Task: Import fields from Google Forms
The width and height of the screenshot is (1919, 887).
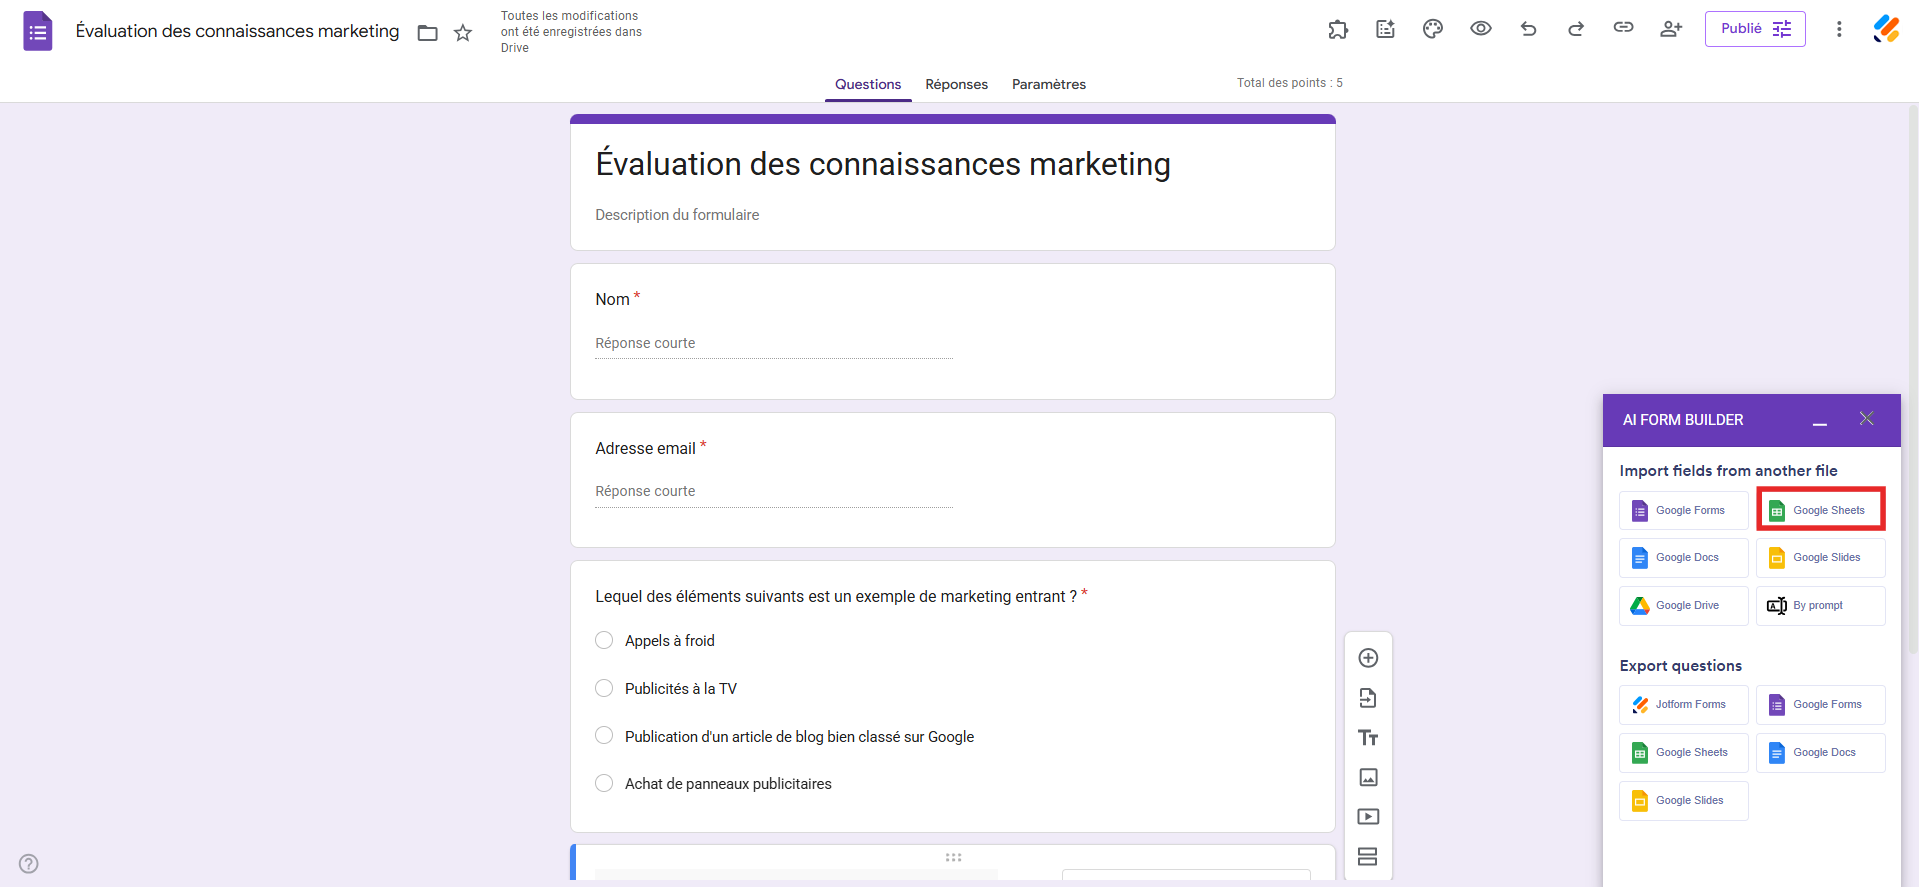Action: click(x=1684, y=510)
